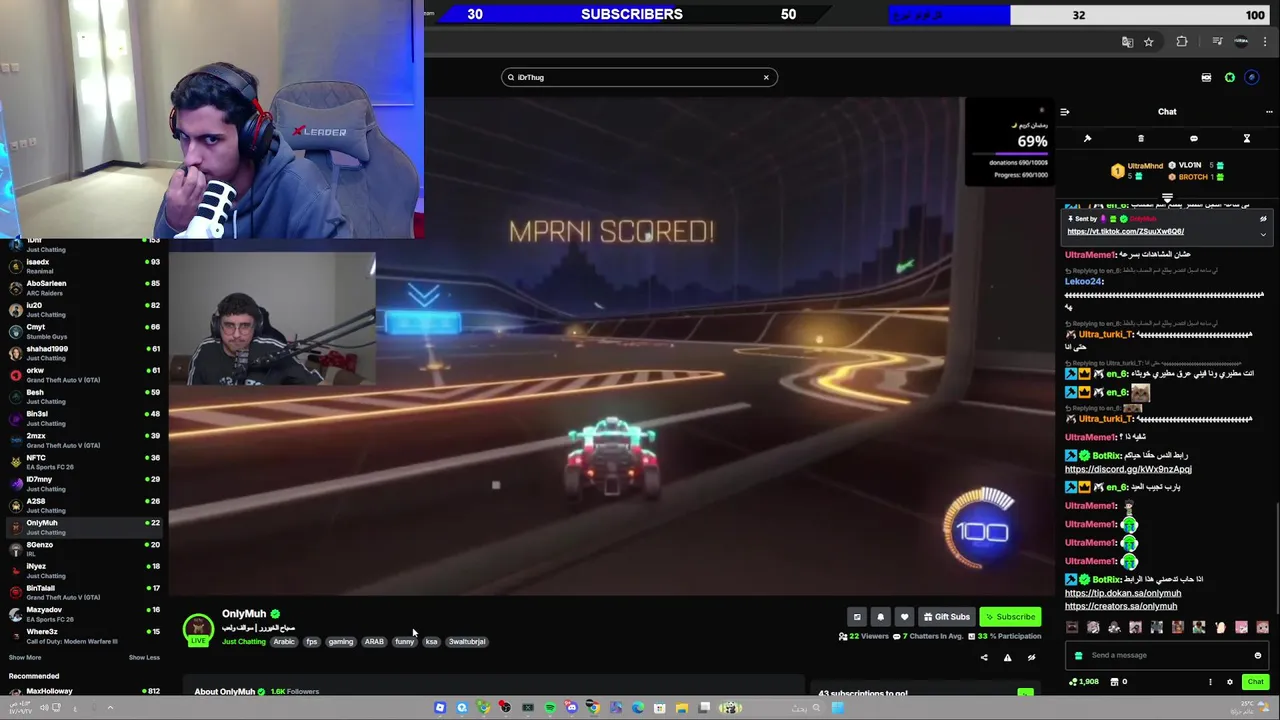Open the MaxHolloway recommended channel
Viewport: 1280px width, 720px height.
pos(84,691)
